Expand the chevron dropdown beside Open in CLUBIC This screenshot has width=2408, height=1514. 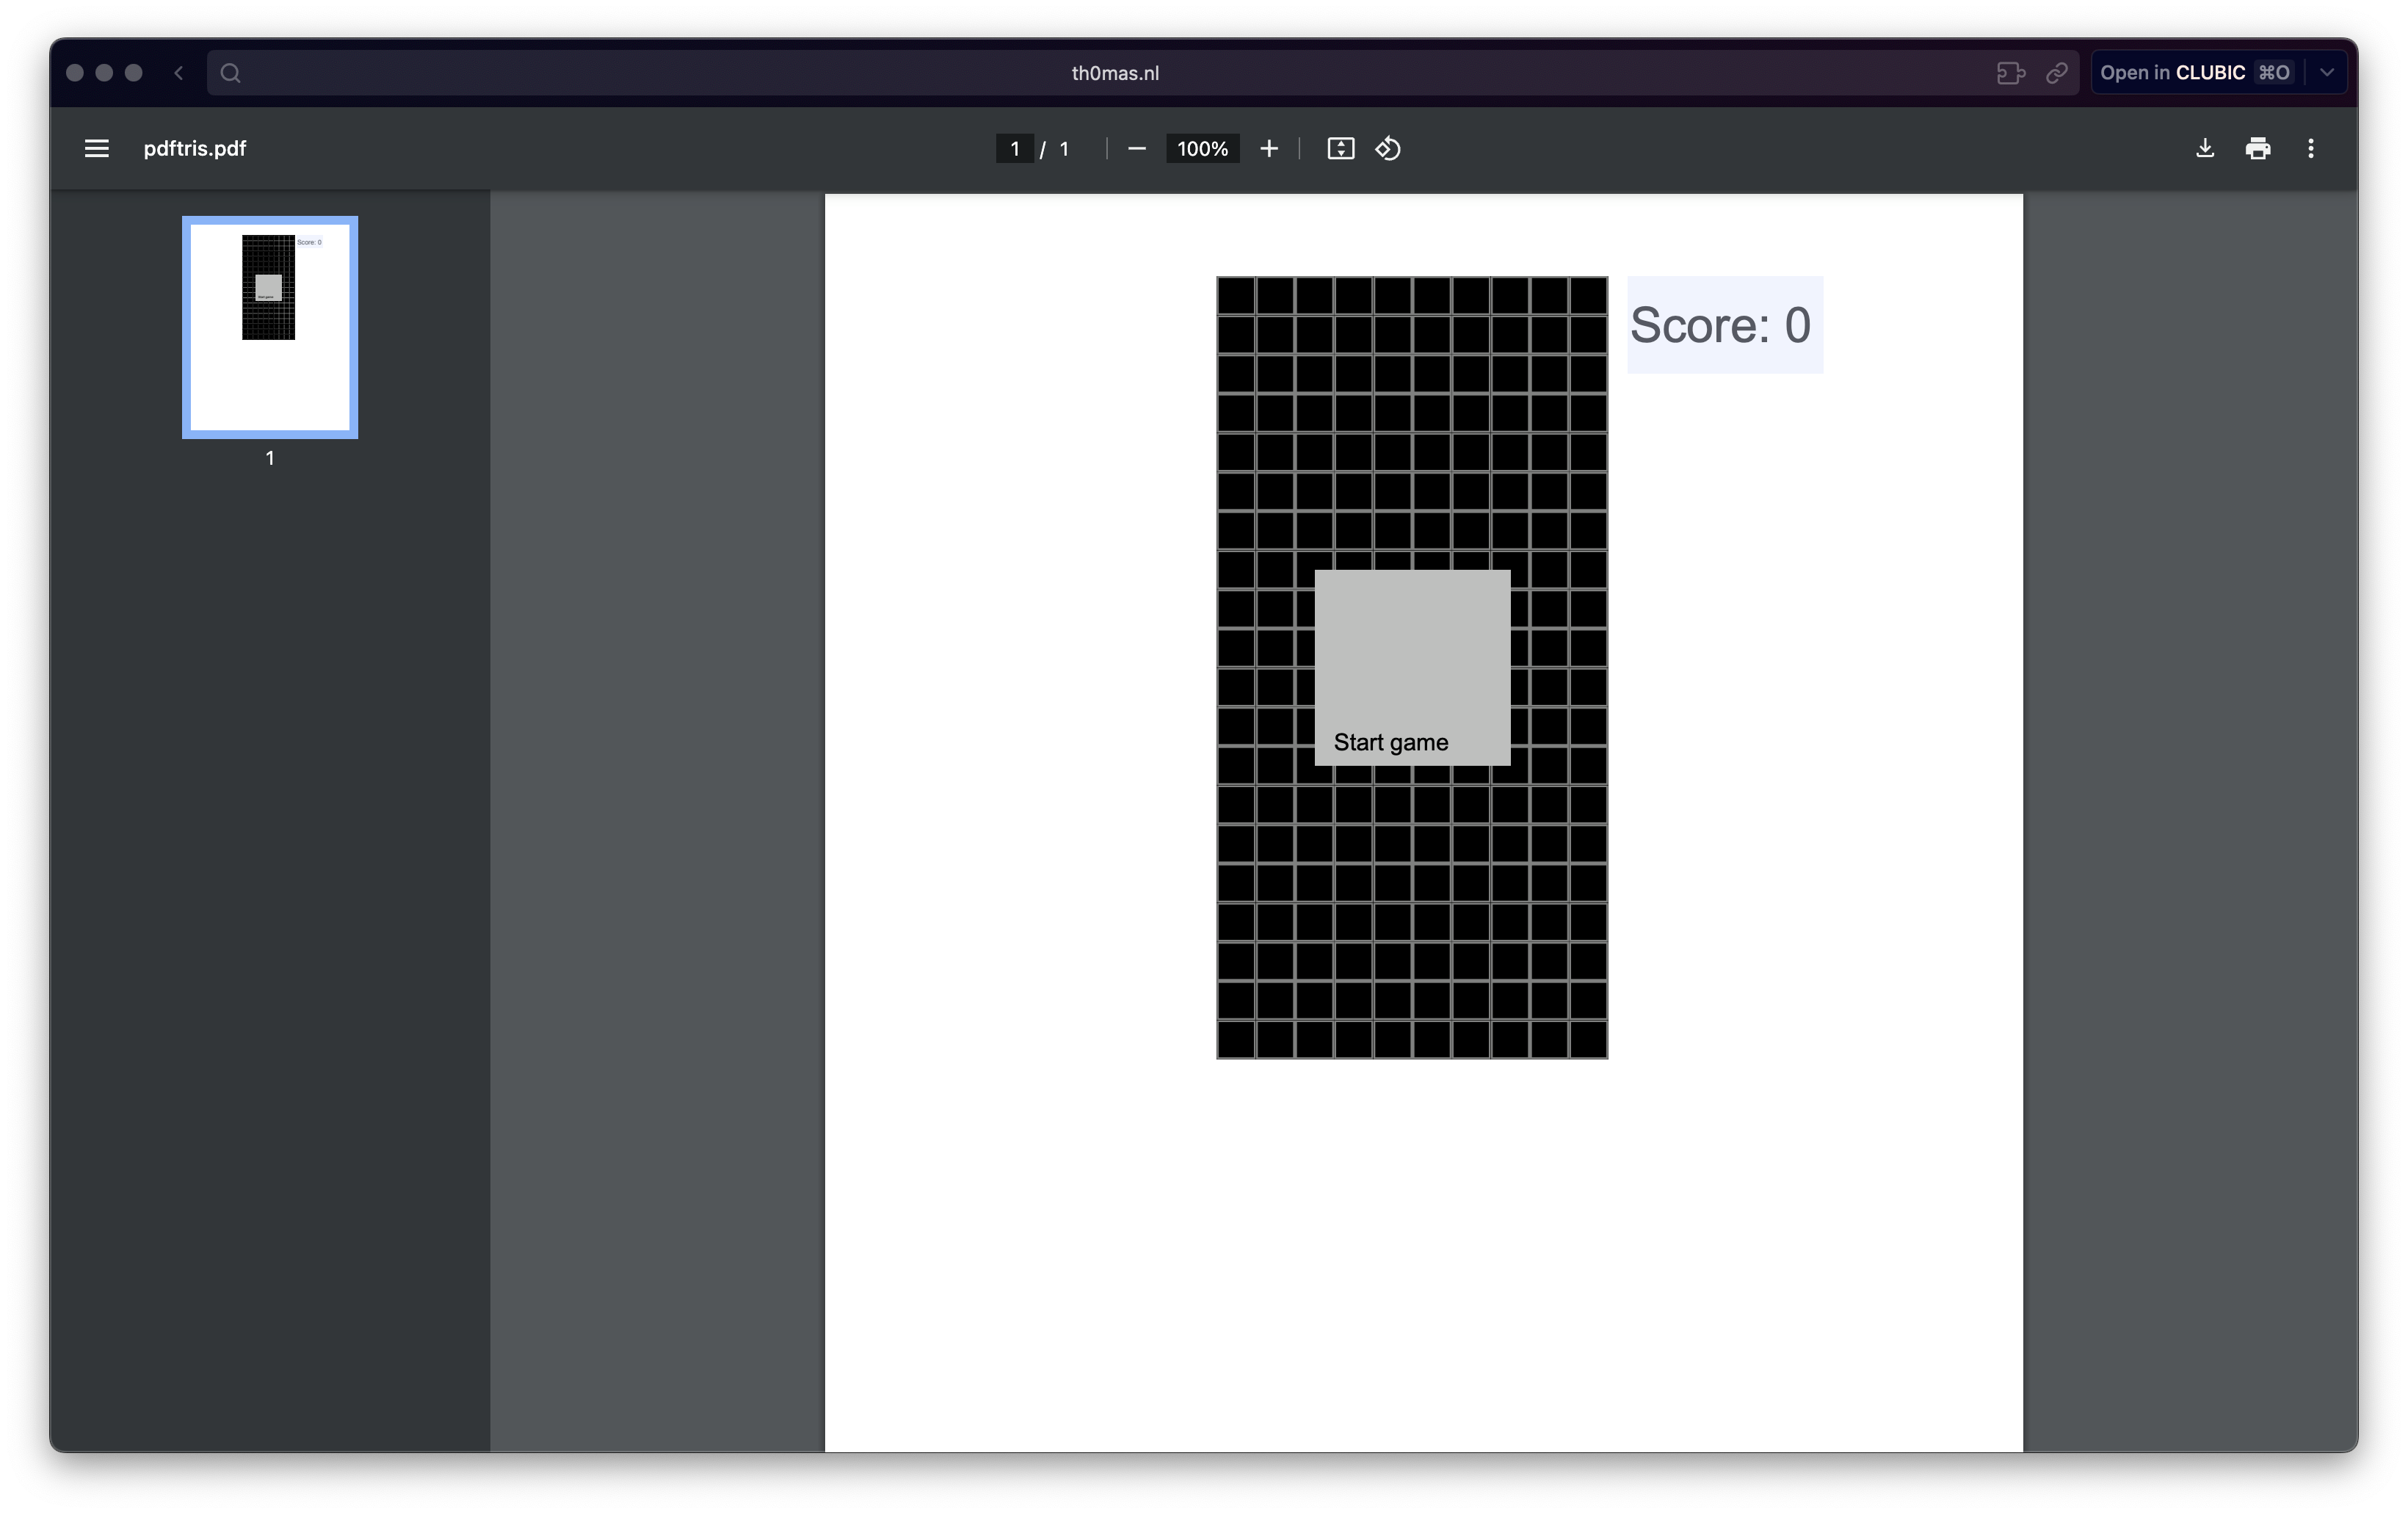coord(2326,72)
